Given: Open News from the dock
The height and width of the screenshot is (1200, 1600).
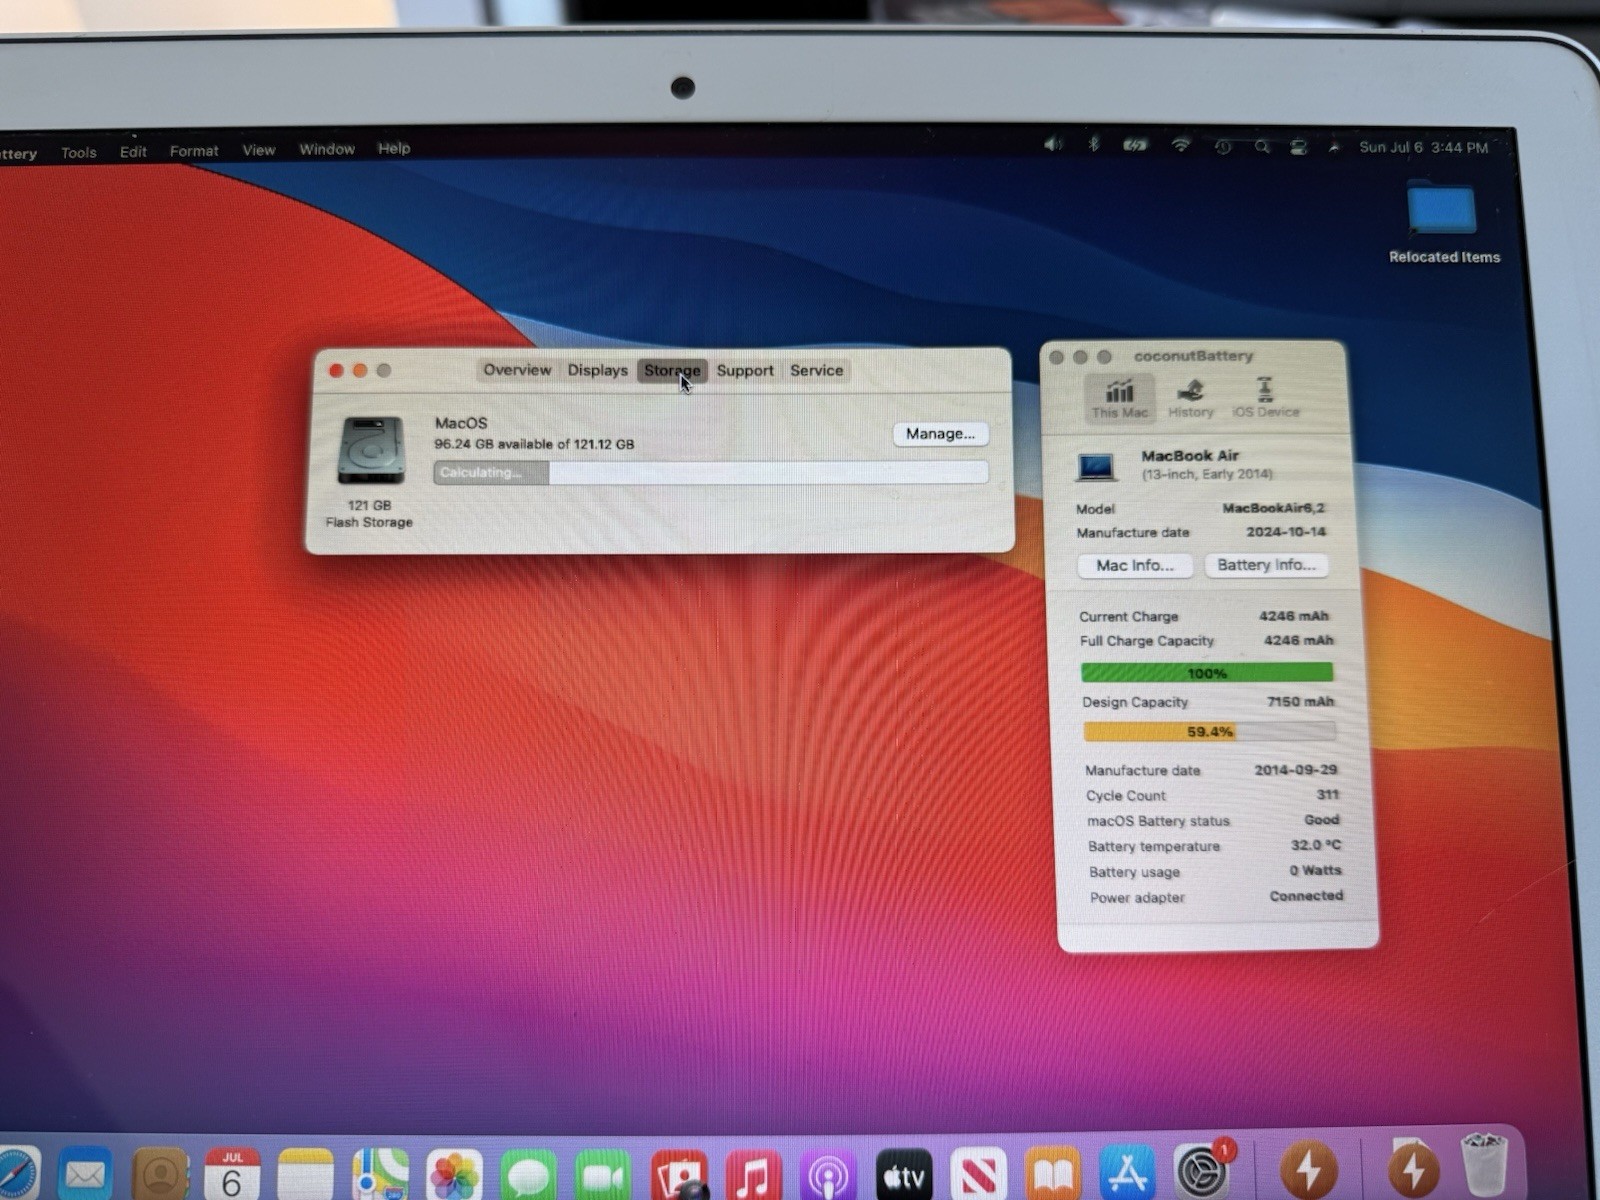Looking at the screenshot, I should pyautogui.click(x=978, y=1174).
